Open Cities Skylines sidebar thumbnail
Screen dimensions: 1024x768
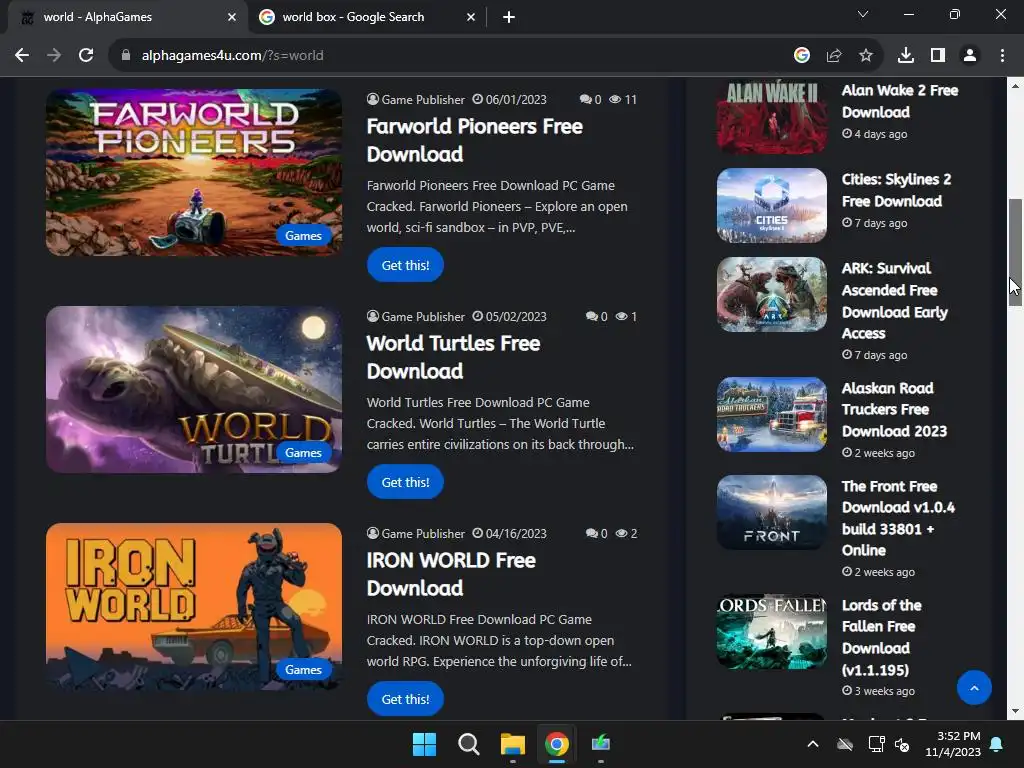(771, 205)
